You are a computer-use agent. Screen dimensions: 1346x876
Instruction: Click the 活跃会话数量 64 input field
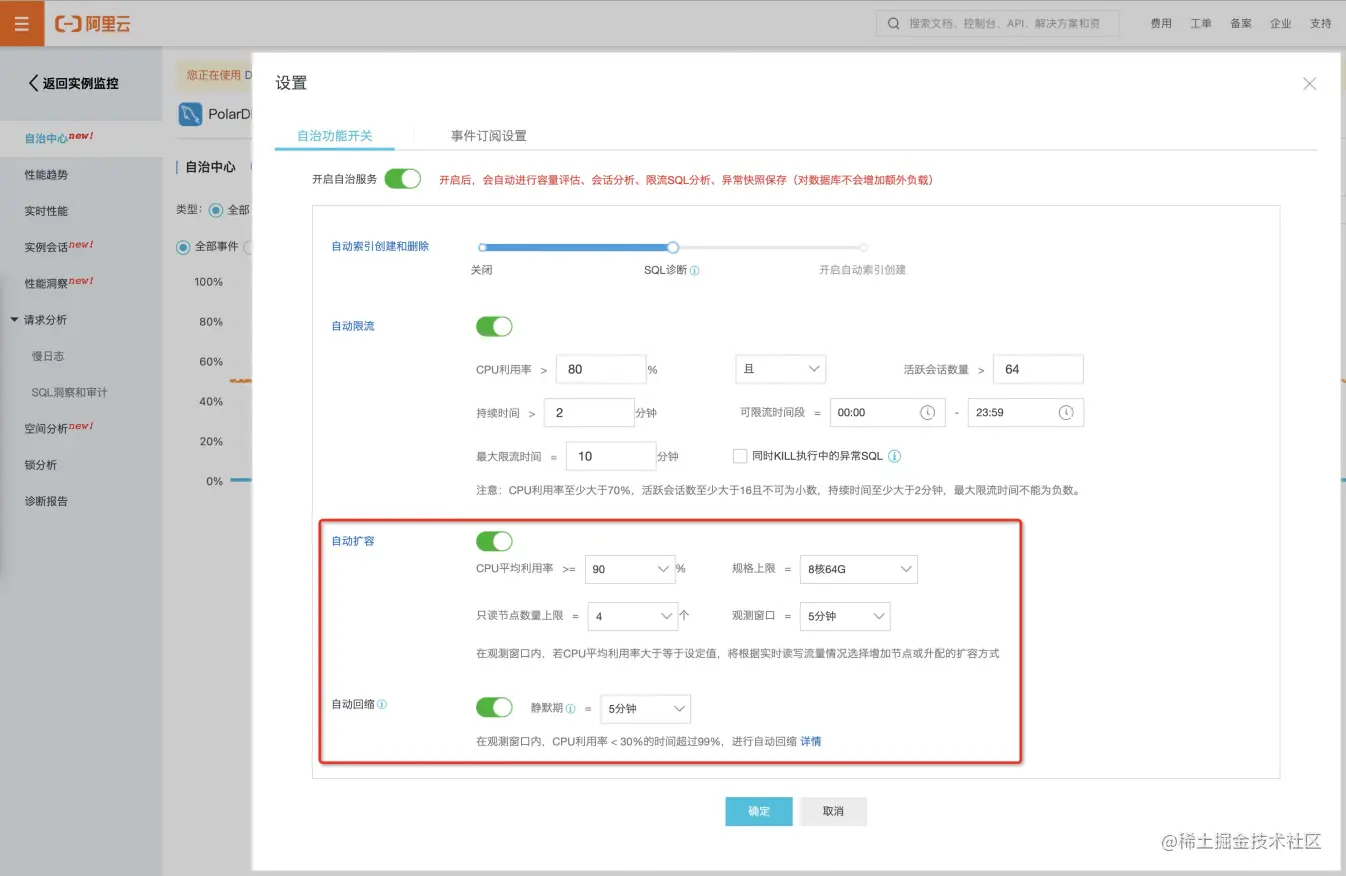(x=1038, y=369)
